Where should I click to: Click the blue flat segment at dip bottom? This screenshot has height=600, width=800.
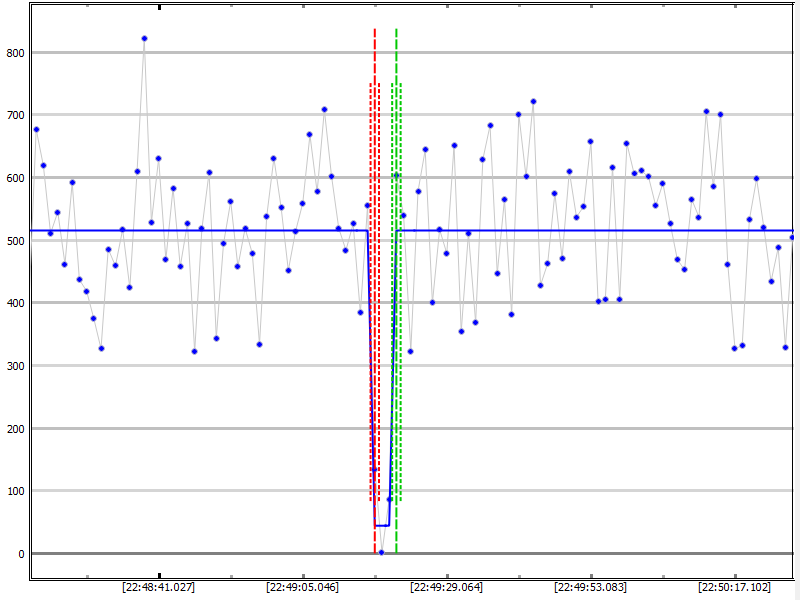point(381,525)
